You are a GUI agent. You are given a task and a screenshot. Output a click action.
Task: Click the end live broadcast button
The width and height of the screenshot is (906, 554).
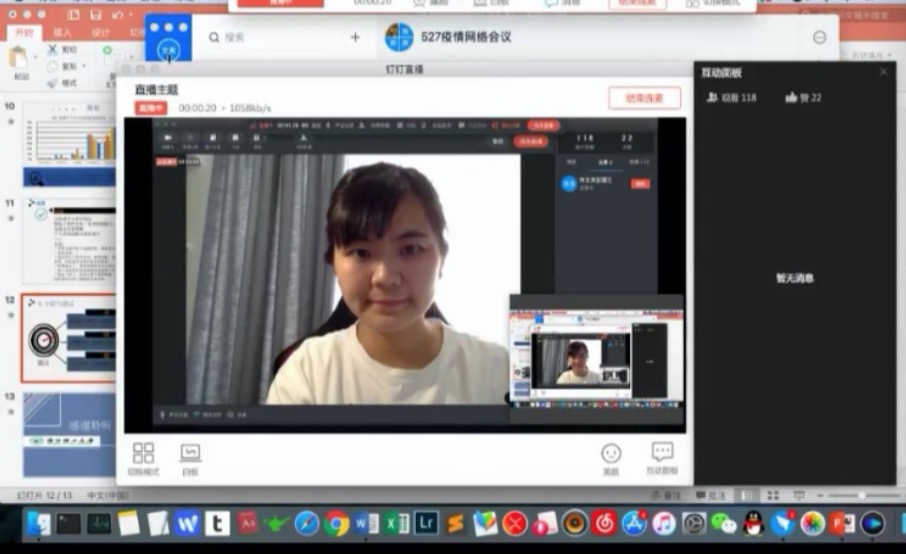tap(644, 98)
